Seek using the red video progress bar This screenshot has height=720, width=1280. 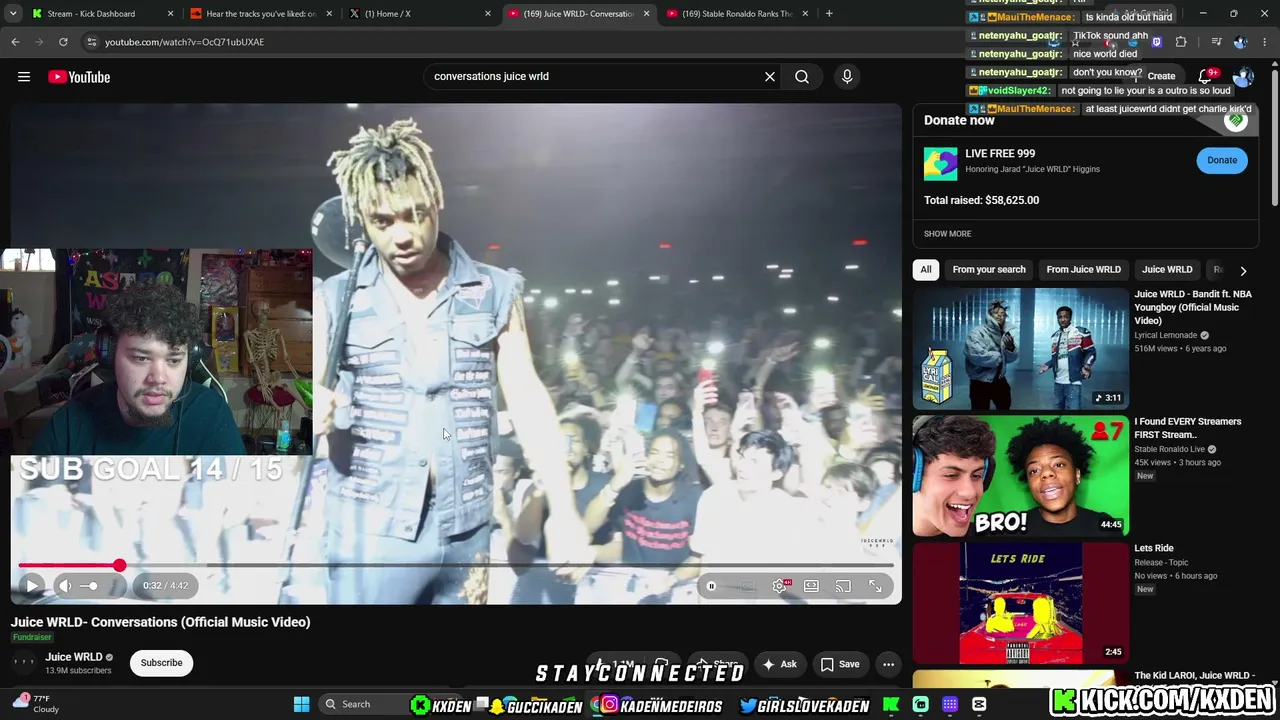coord(456,566)
